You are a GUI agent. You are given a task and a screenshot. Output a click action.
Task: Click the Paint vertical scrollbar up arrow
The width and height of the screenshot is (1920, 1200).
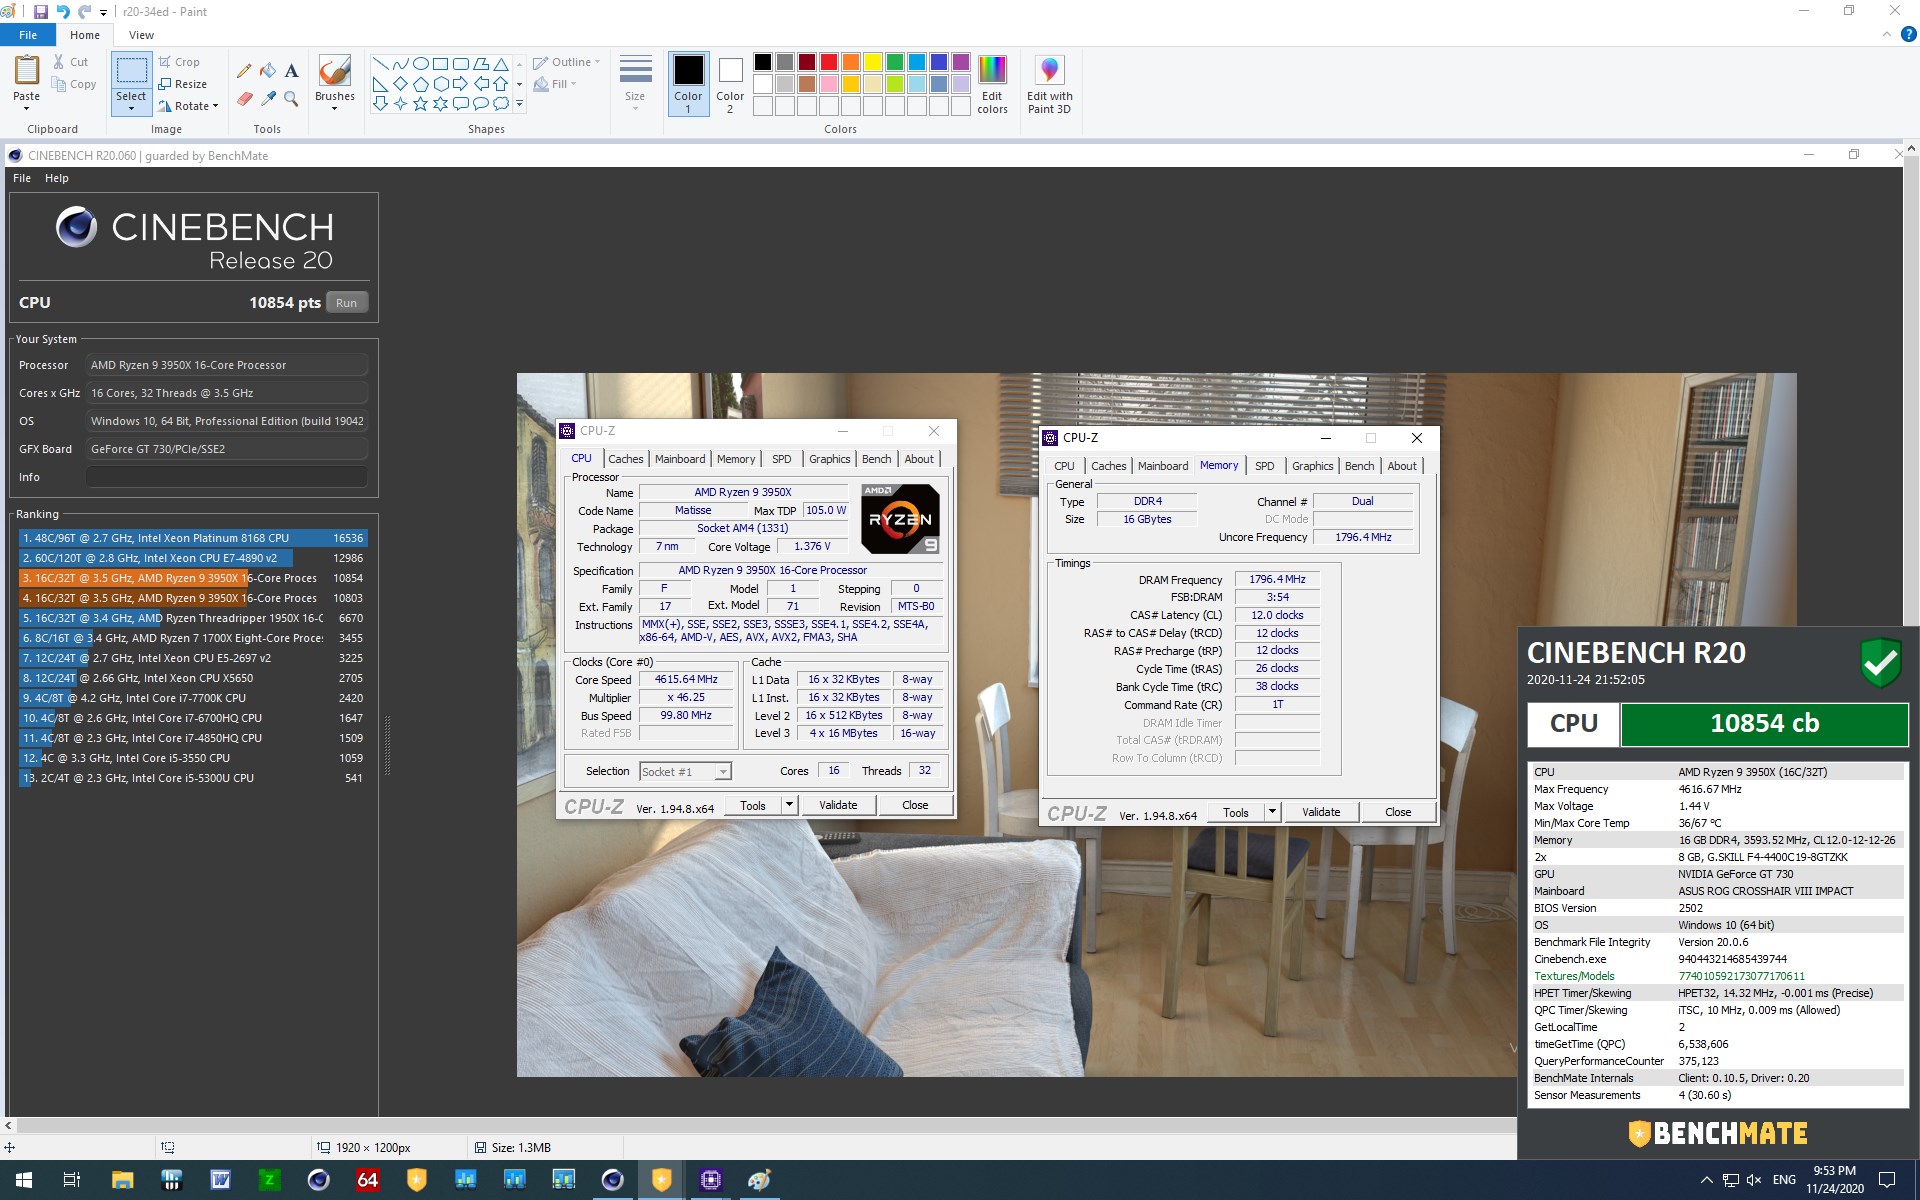click(x=1911, y=148)
